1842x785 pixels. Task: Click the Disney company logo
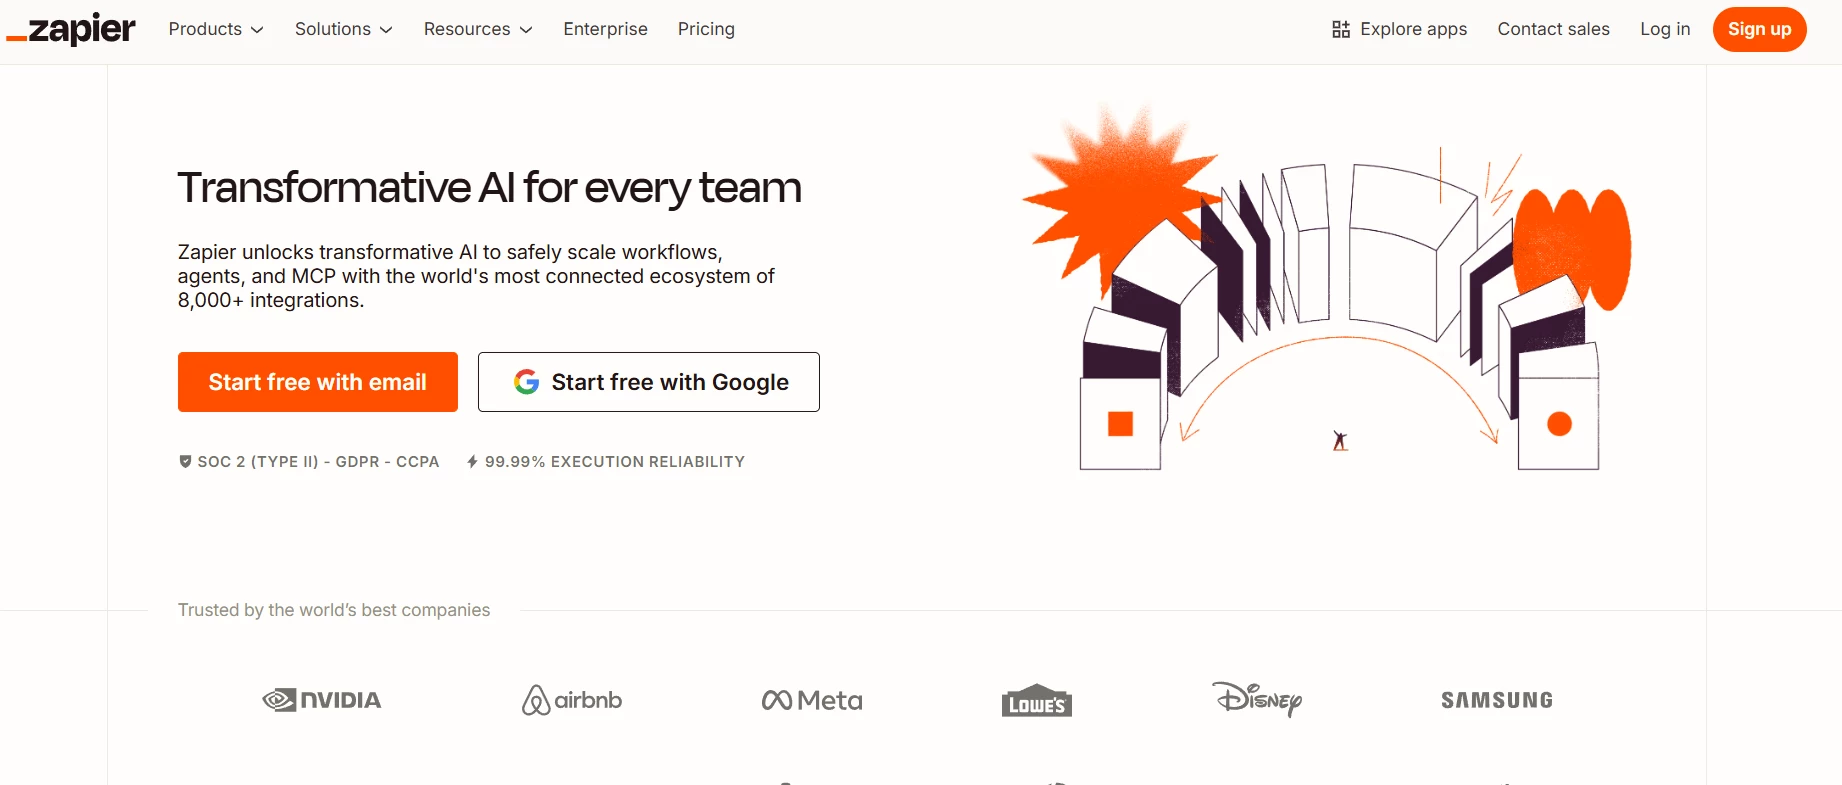point(1257,698)
